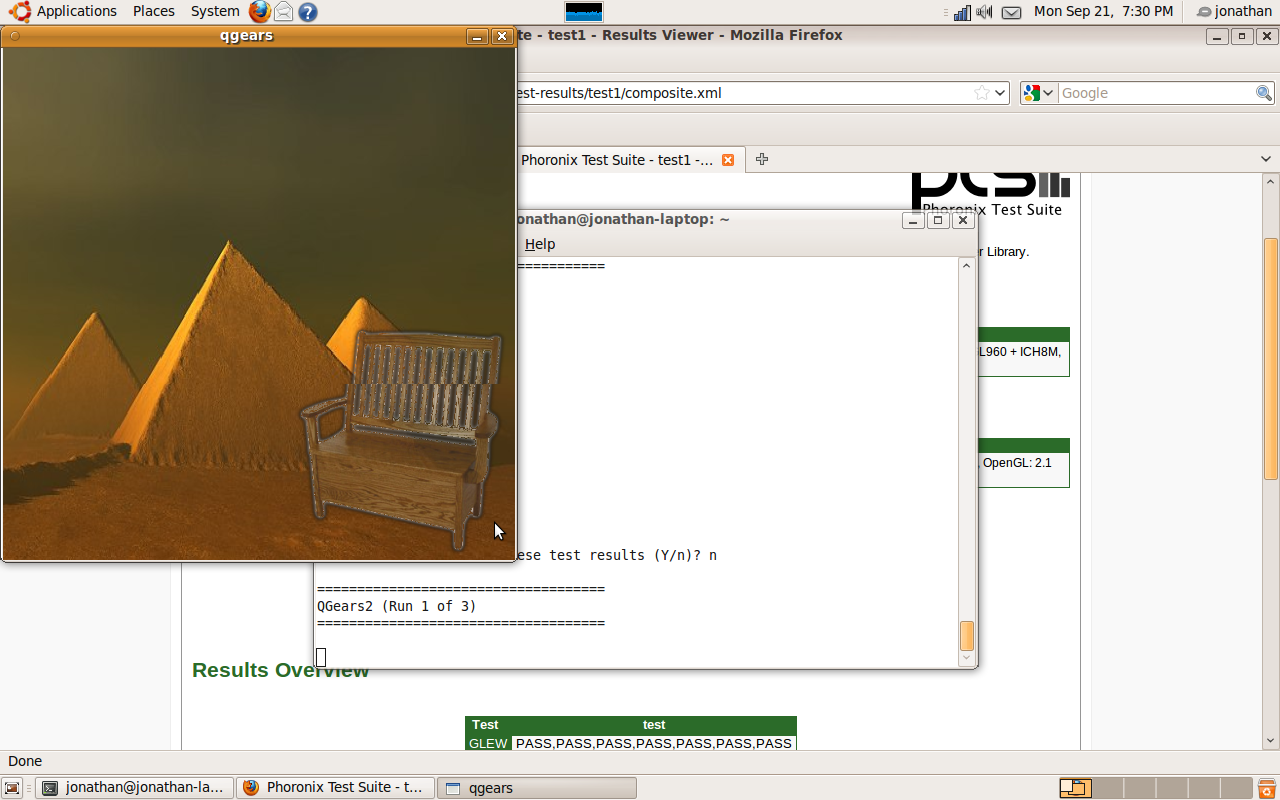1280x800 pixels.
Task: Click the network signal bars icon
Action: tap(962, 12)
